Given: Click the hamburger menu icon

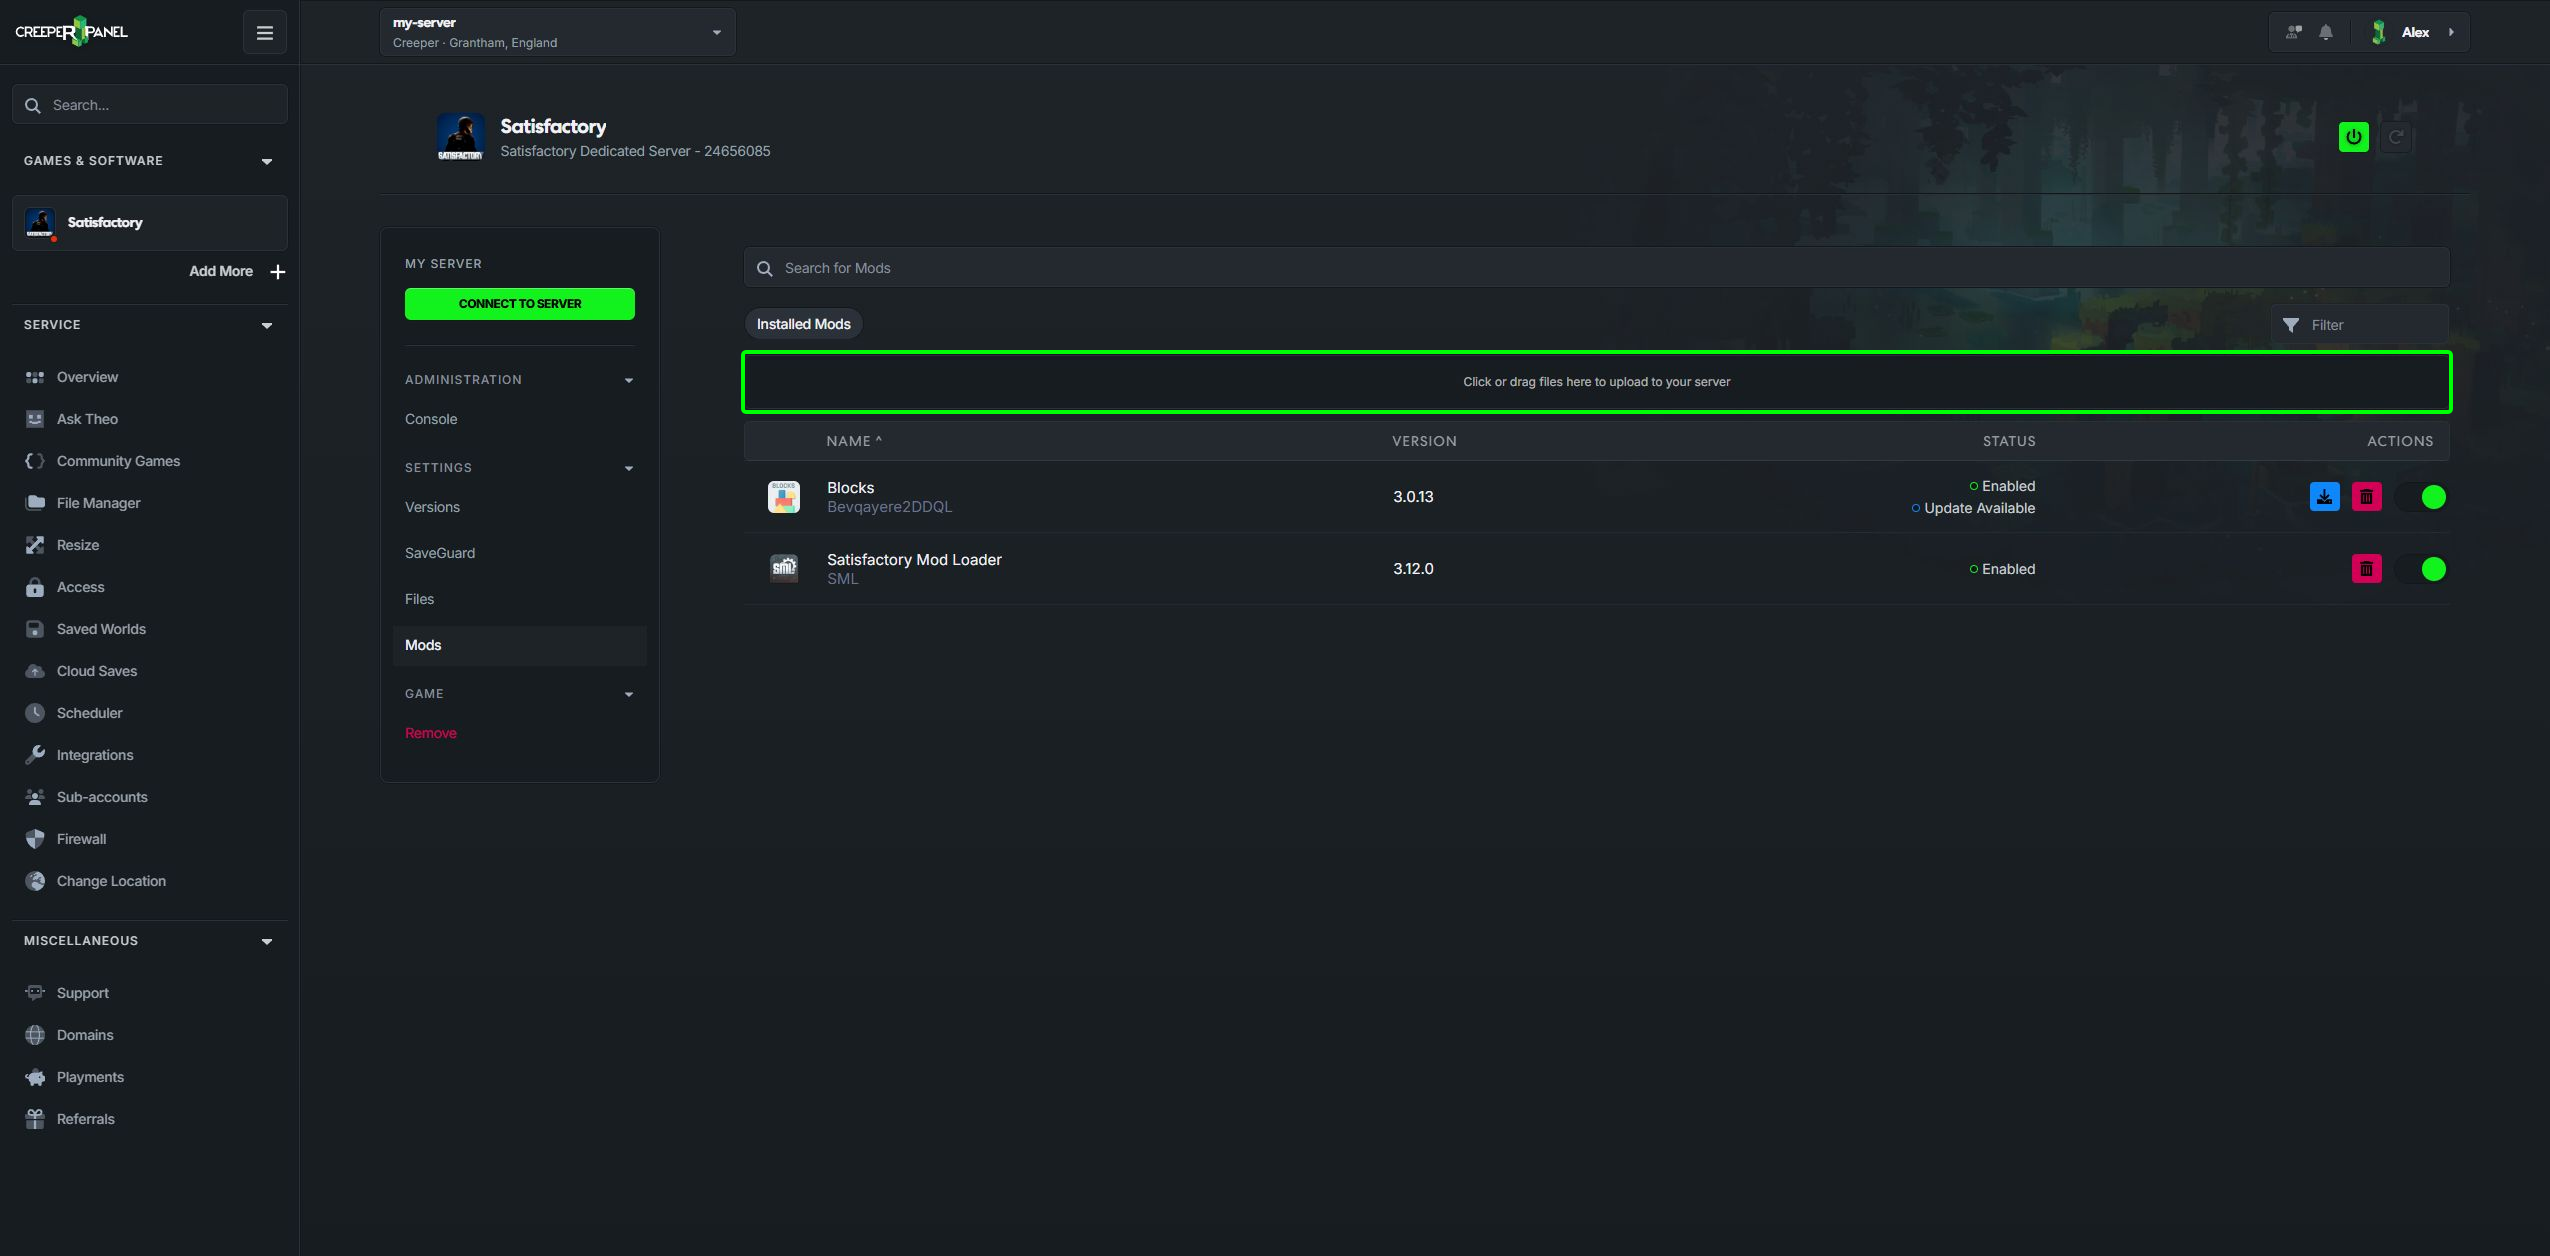Looking at the screenshot, I should click(265, 32).
